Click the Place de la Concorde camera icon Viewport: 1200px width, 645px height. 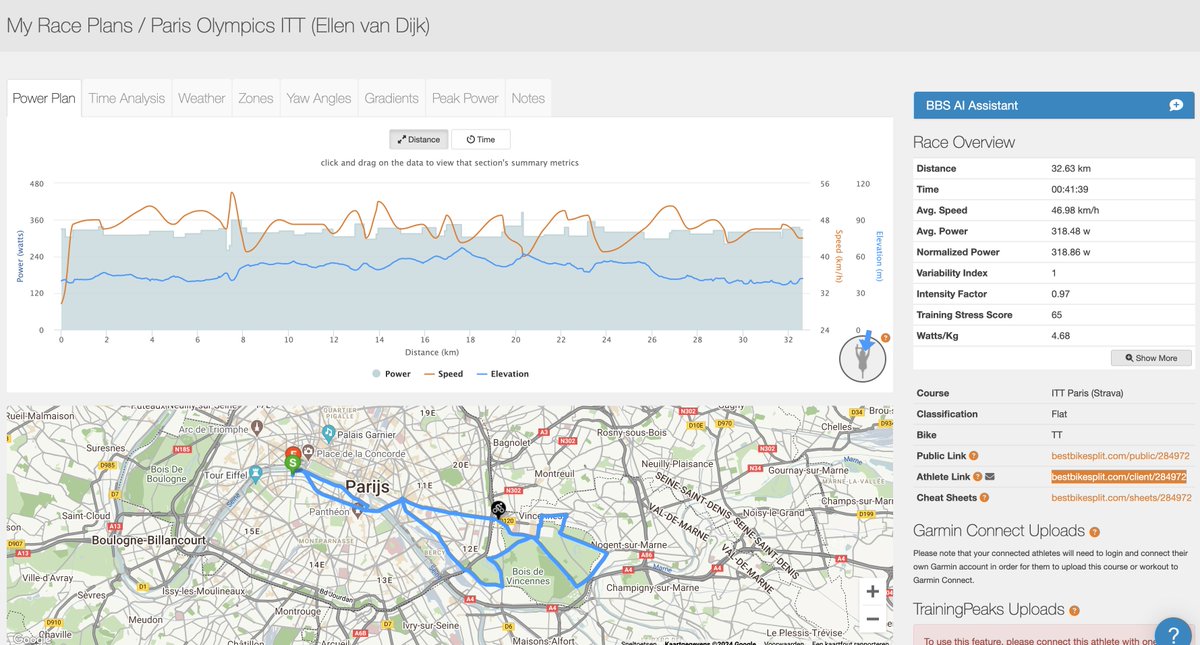pyautogui.click(x=309, y=452)
